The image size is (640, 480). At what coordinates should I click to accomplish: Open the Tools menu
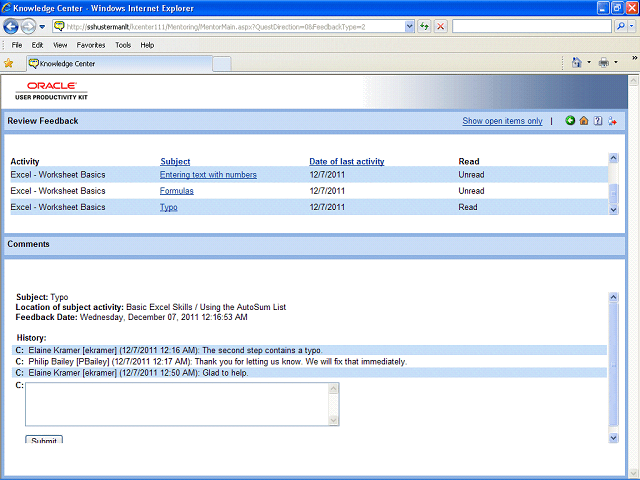pos(123,45)
